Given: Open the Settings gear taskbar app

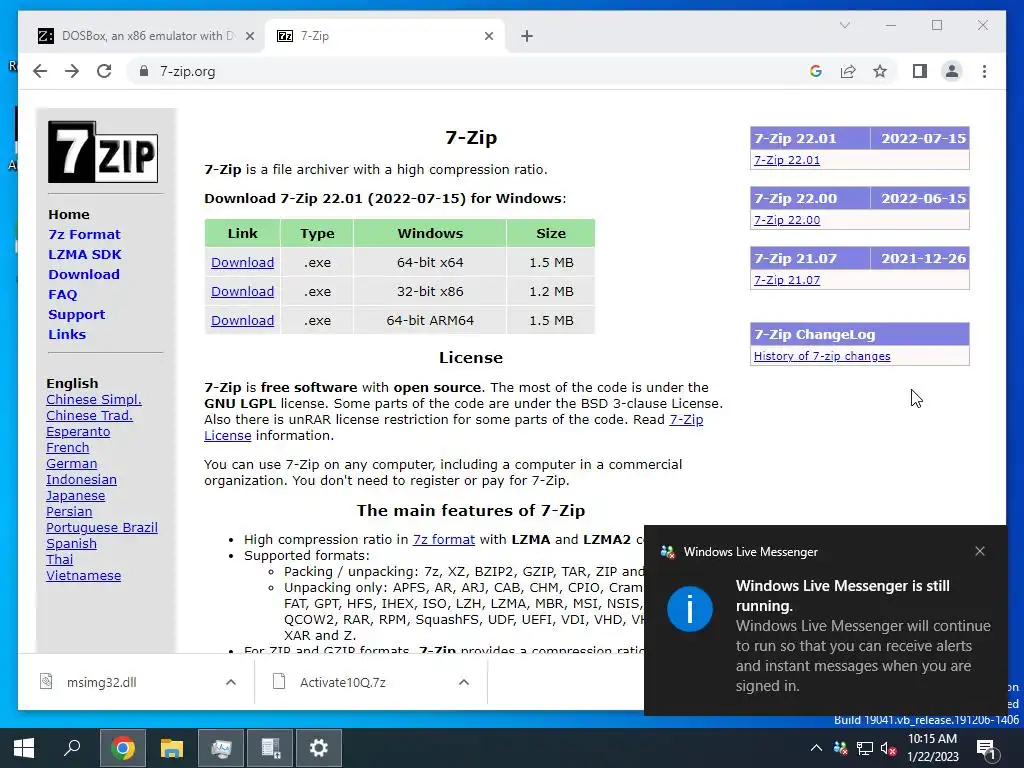Looking at the screenshot, I should 319,748.
